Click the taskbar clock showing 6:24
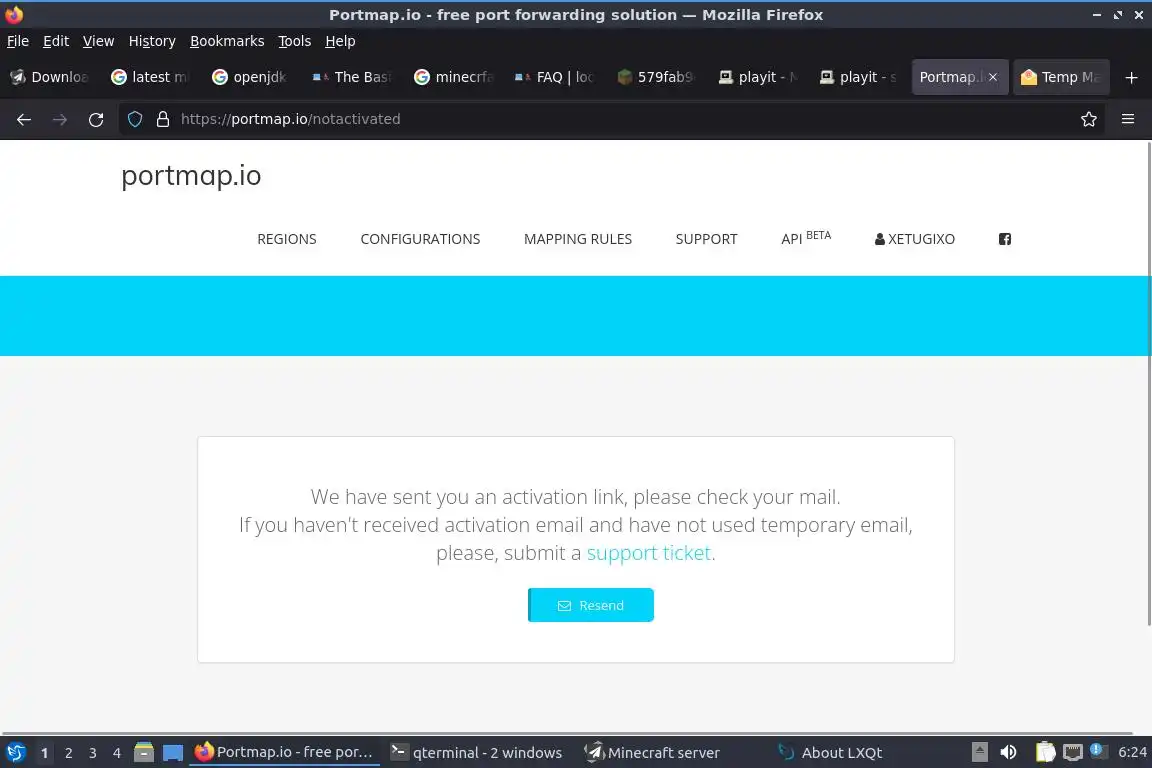Screen dimensions: 1152x768 click(1132, 753)
